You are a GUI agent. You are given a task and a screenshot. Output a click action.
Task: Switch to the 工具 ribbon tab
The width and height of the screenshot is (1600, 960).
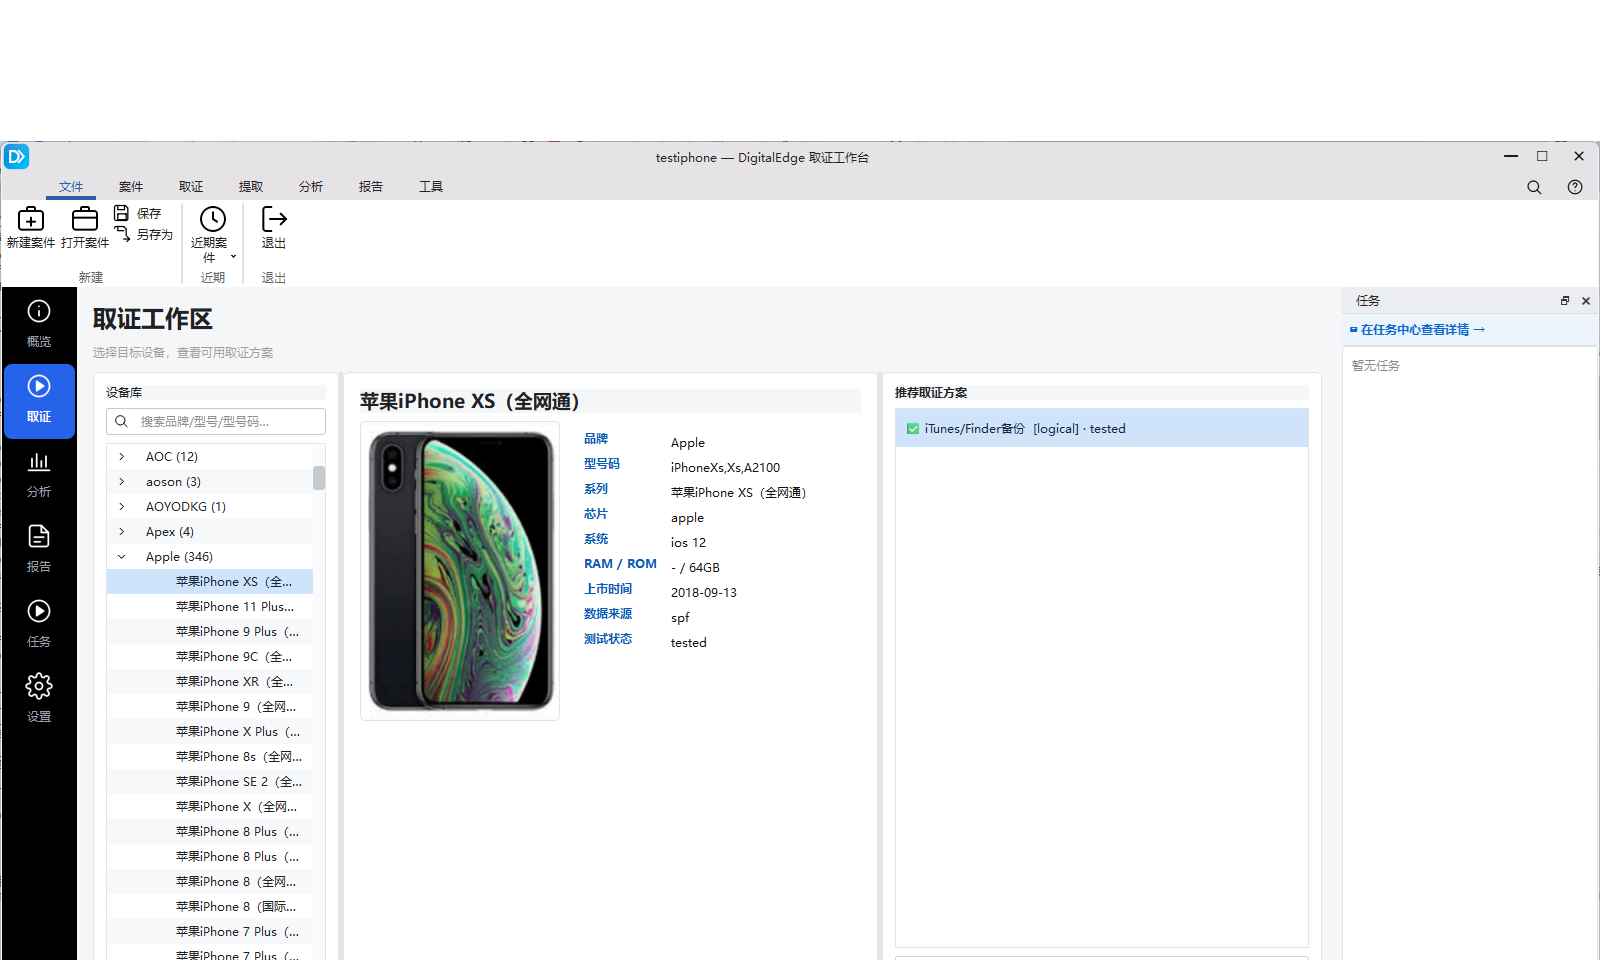431,187
